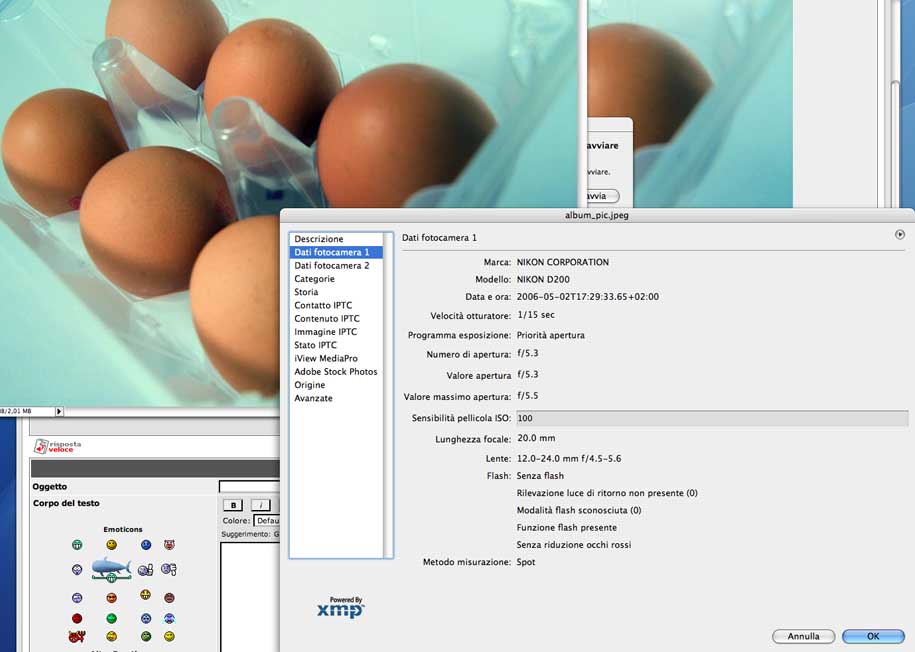Open the panel options arrow menu
The image size is (915, 652).
tap(899, 235)
